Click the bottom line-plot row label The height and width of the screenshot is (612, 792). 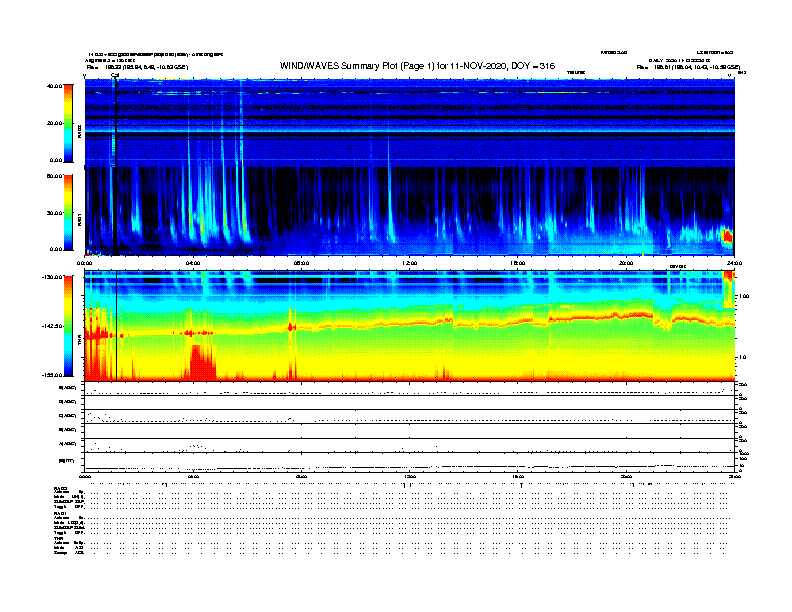coord(67,461)
